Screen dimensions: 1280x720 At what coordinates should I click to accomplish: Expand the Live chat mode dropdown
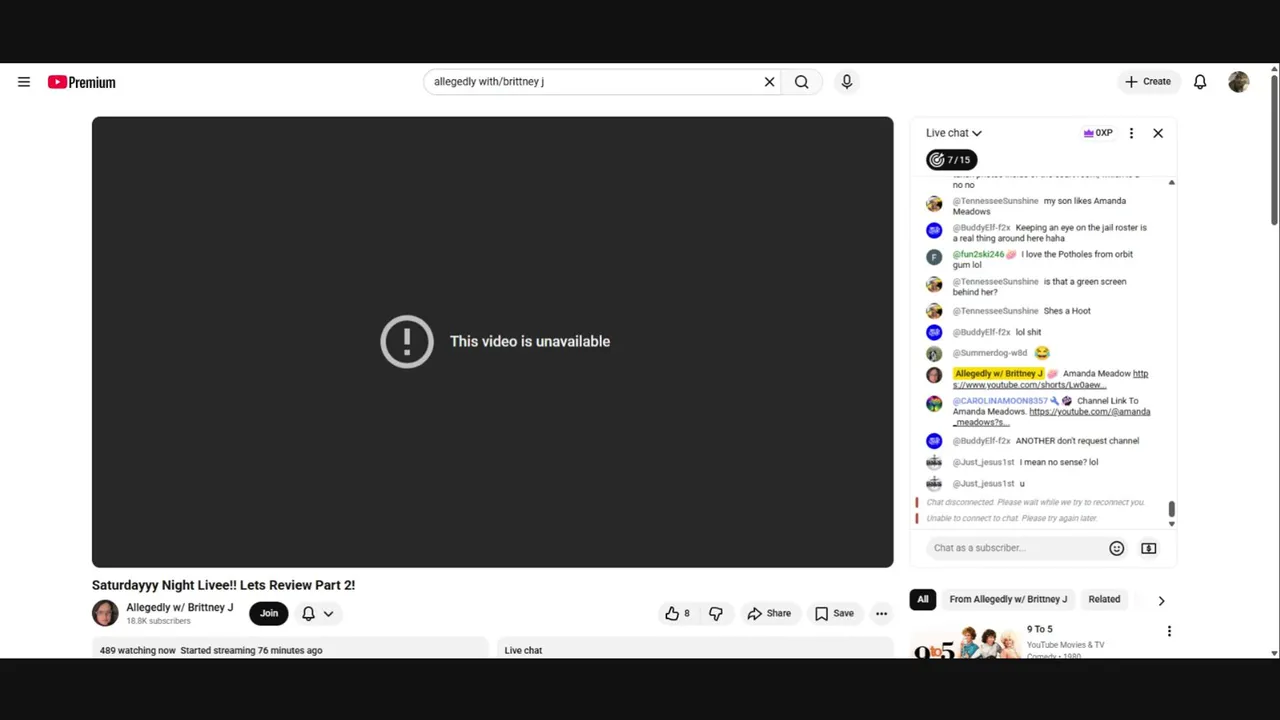tap(954, 133)
